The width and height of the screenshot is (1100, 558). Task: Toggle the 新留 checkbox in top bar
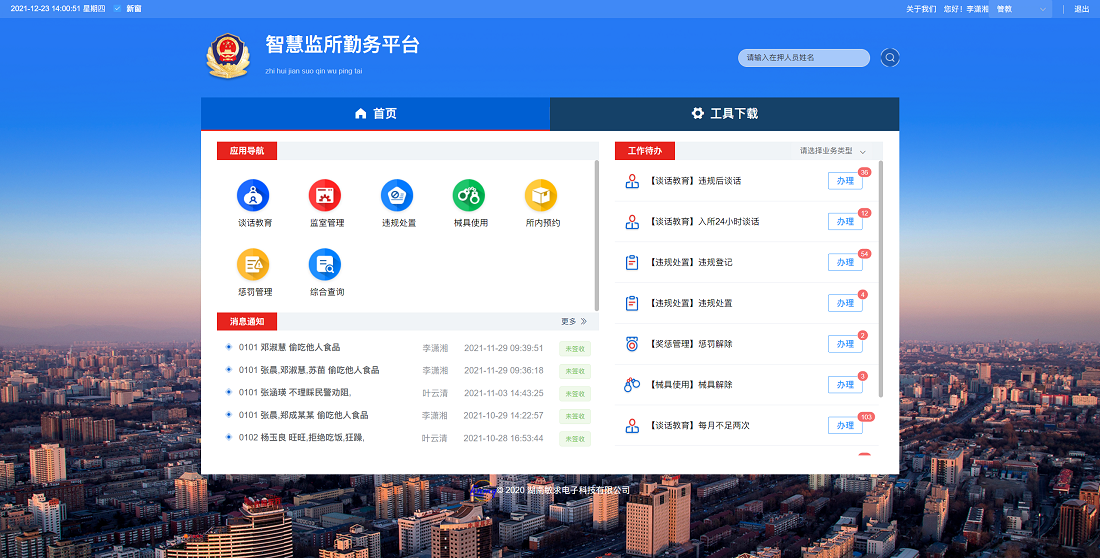coord(118,9)
